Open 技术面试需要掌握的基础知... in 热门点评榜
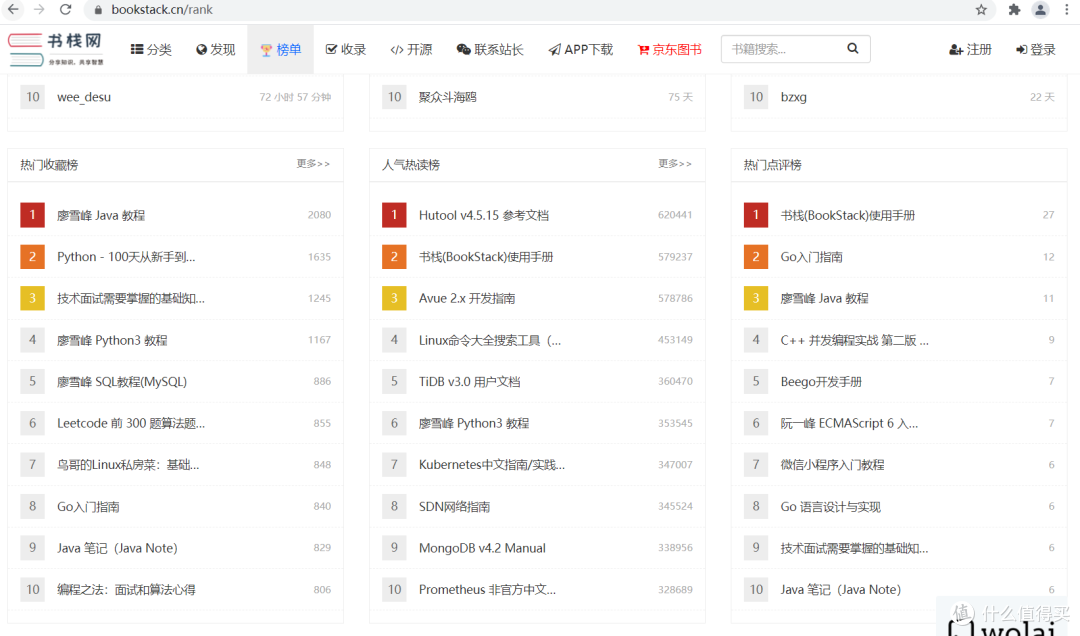This screenshot has height=636, width=1080. [x=854, y=548]
